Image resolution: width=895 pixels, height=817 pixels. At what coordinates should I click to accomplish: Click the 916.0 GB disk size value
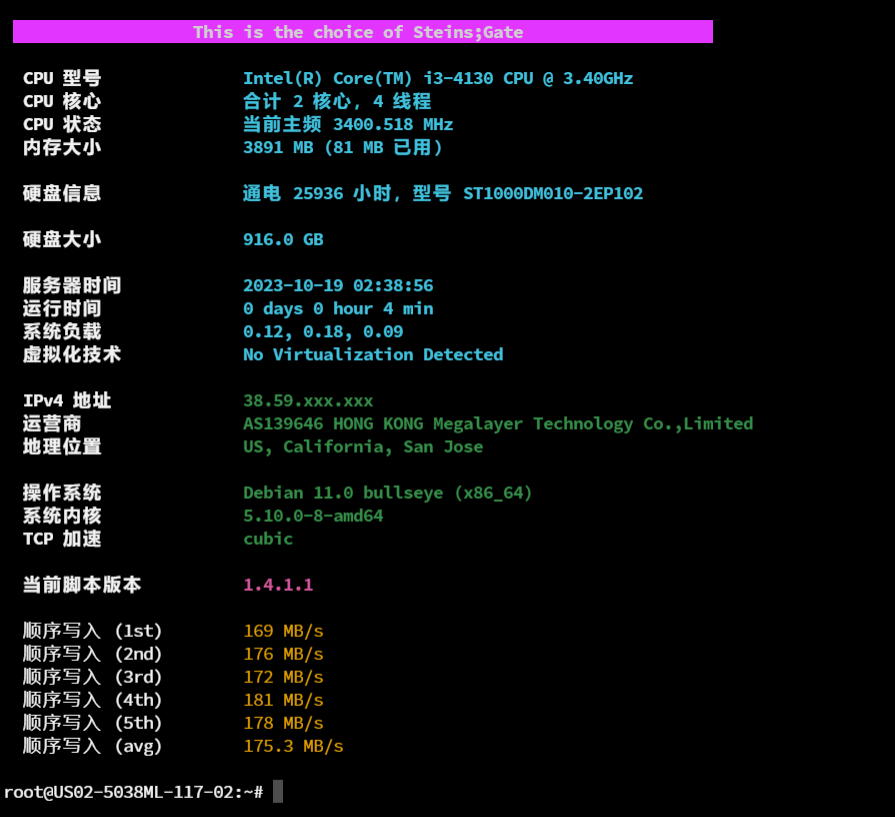(283, 239)
